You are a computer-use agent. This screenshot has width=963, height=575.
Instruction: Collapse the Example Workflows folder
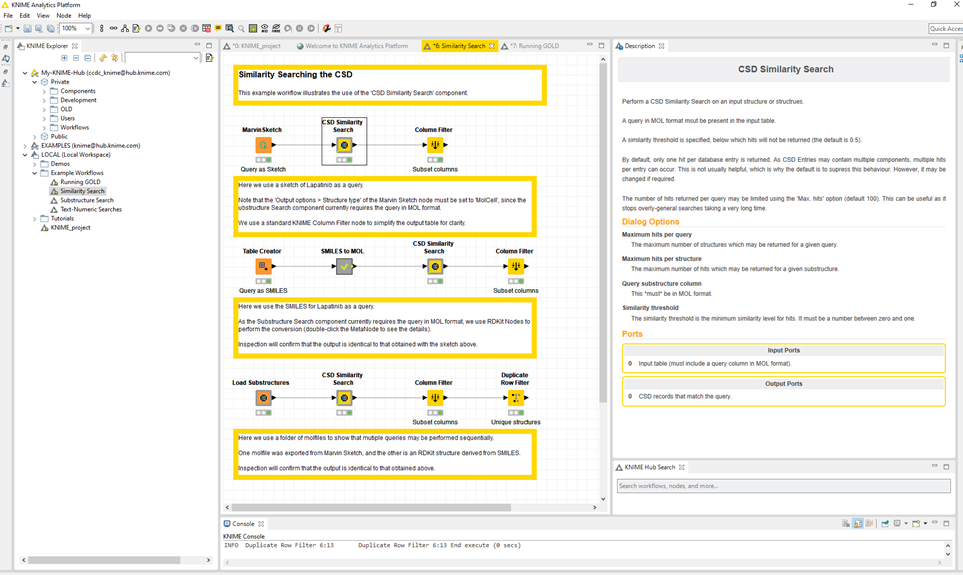(x=35, y=173)
